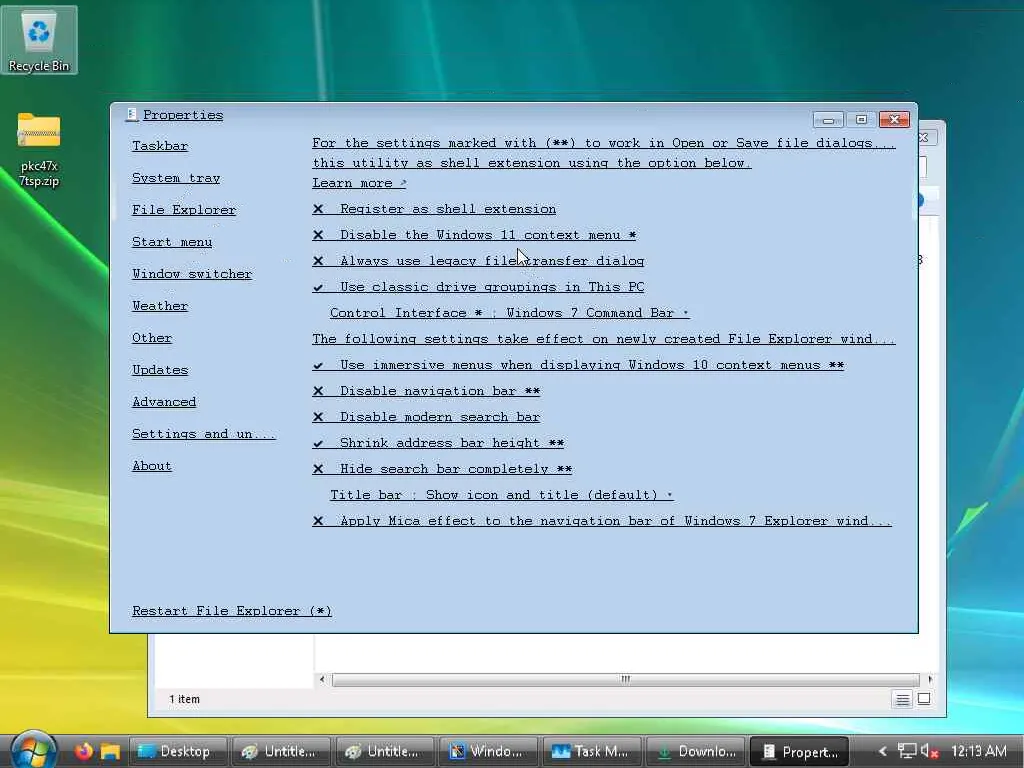The width and height of the screenshot is (1024, 768).
Task: Open the Recycle Bin desktop icon
Action: pos(39,40)
